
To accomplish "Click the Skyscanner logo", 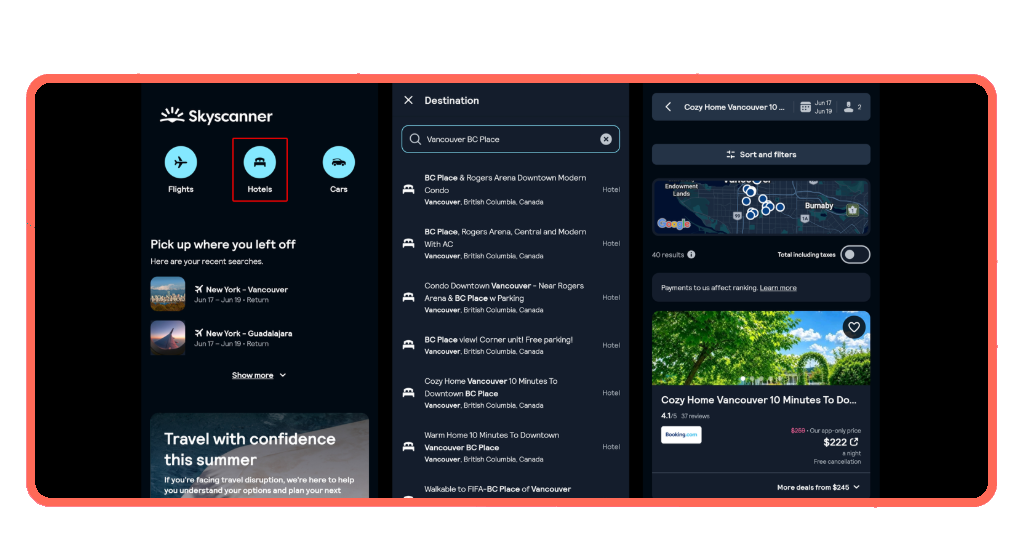I will point(216,116).
